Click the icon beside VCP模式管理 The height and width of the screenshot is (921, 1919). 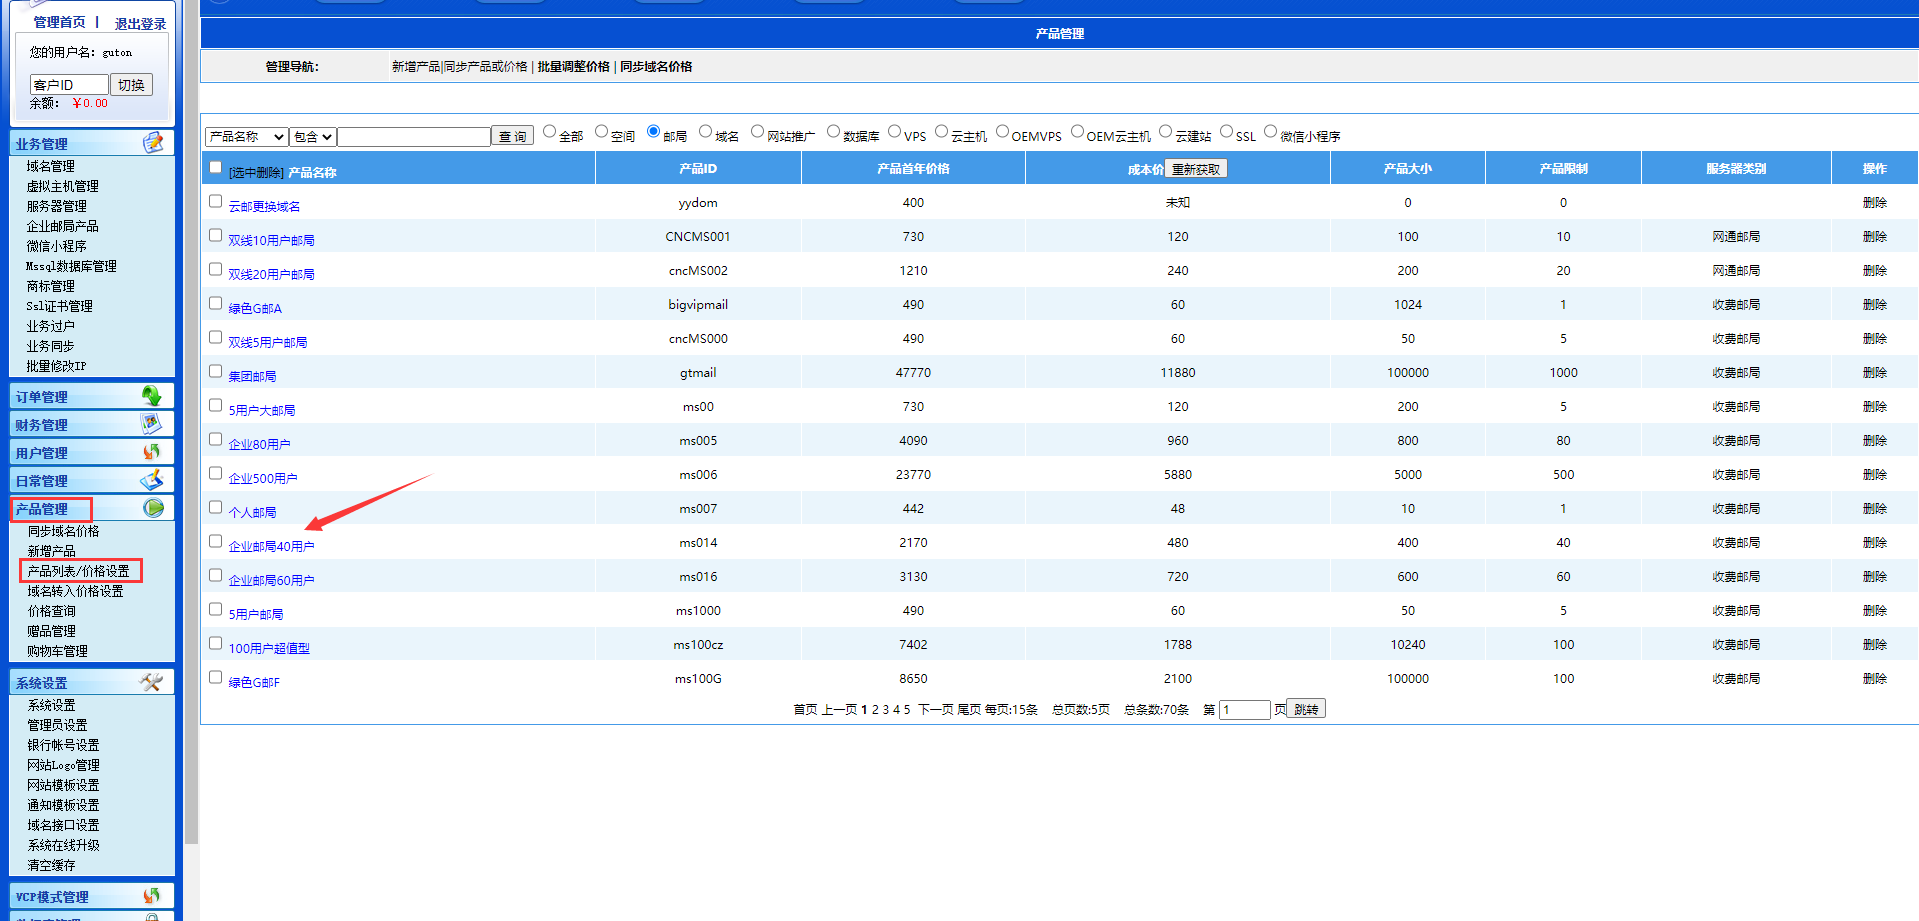152,896
